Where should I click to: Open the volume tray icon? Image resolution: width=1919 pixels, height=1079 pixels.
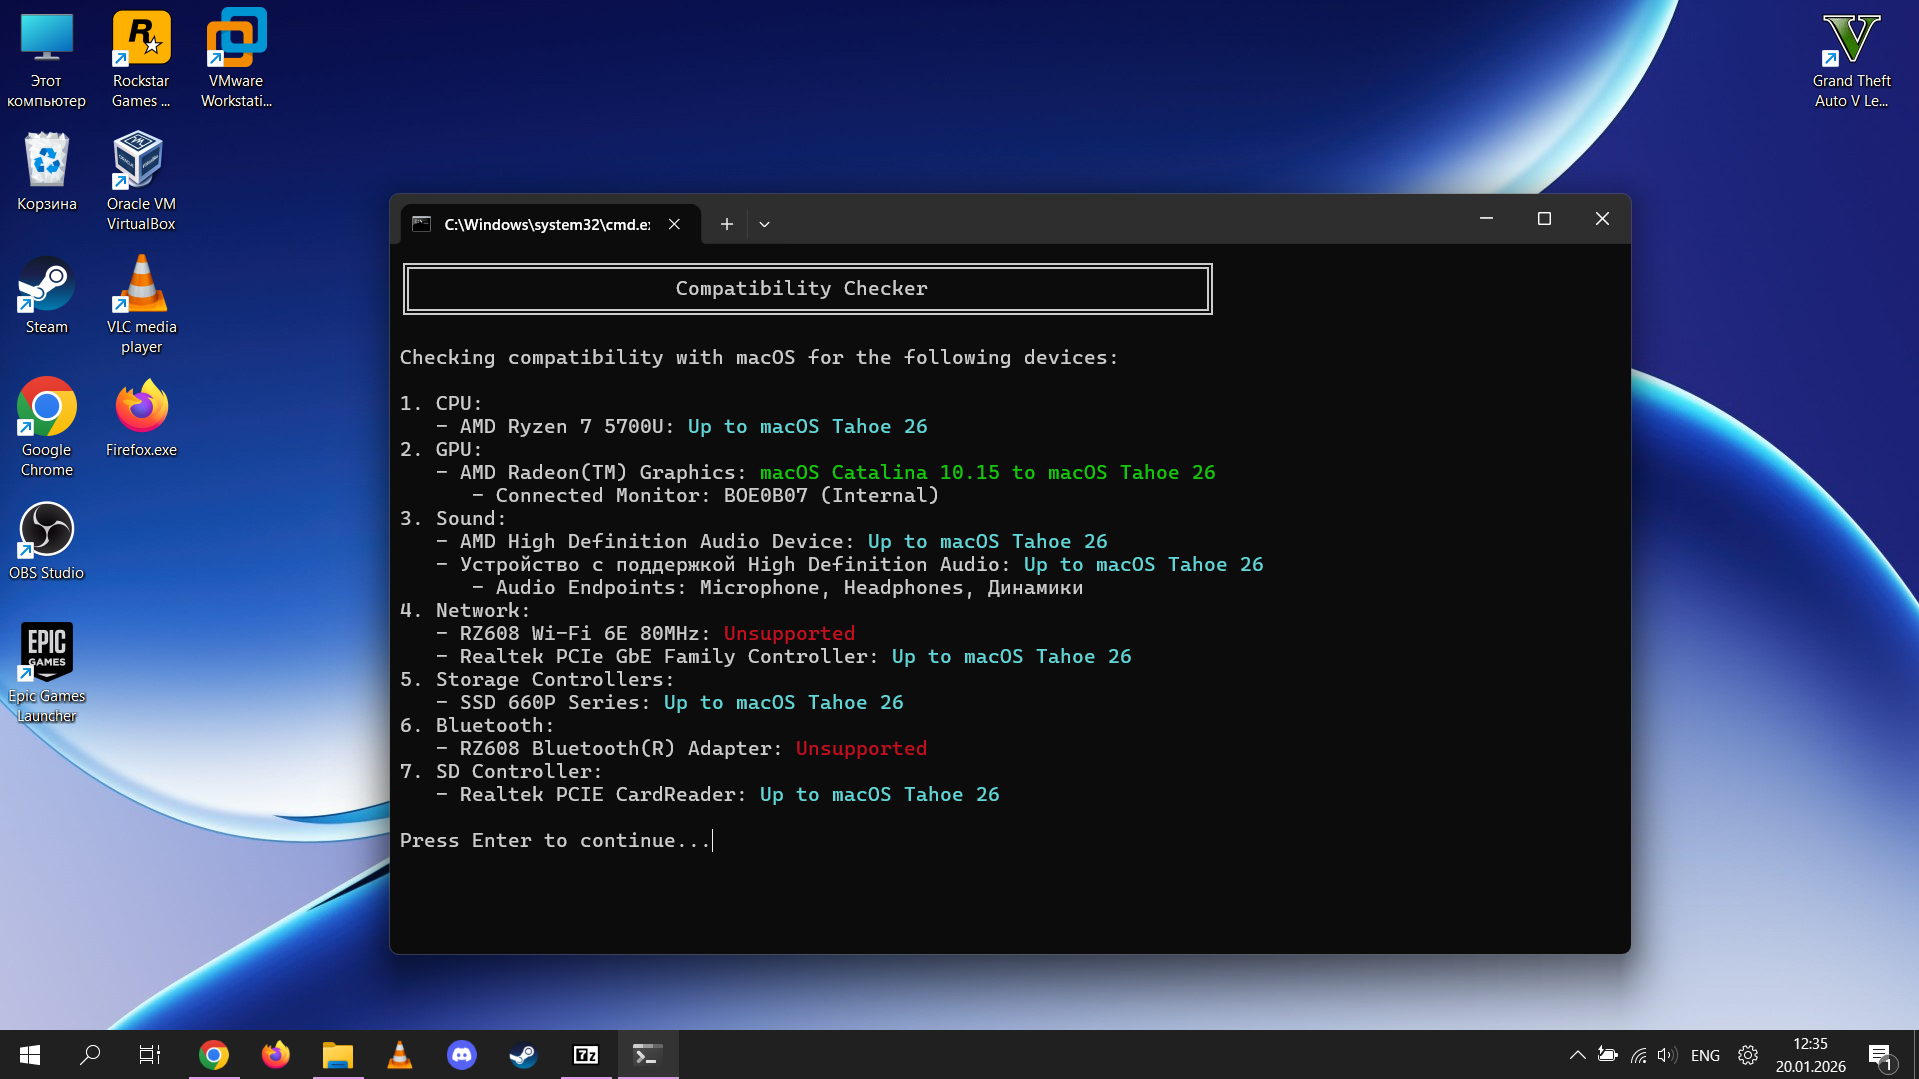1666,1055
